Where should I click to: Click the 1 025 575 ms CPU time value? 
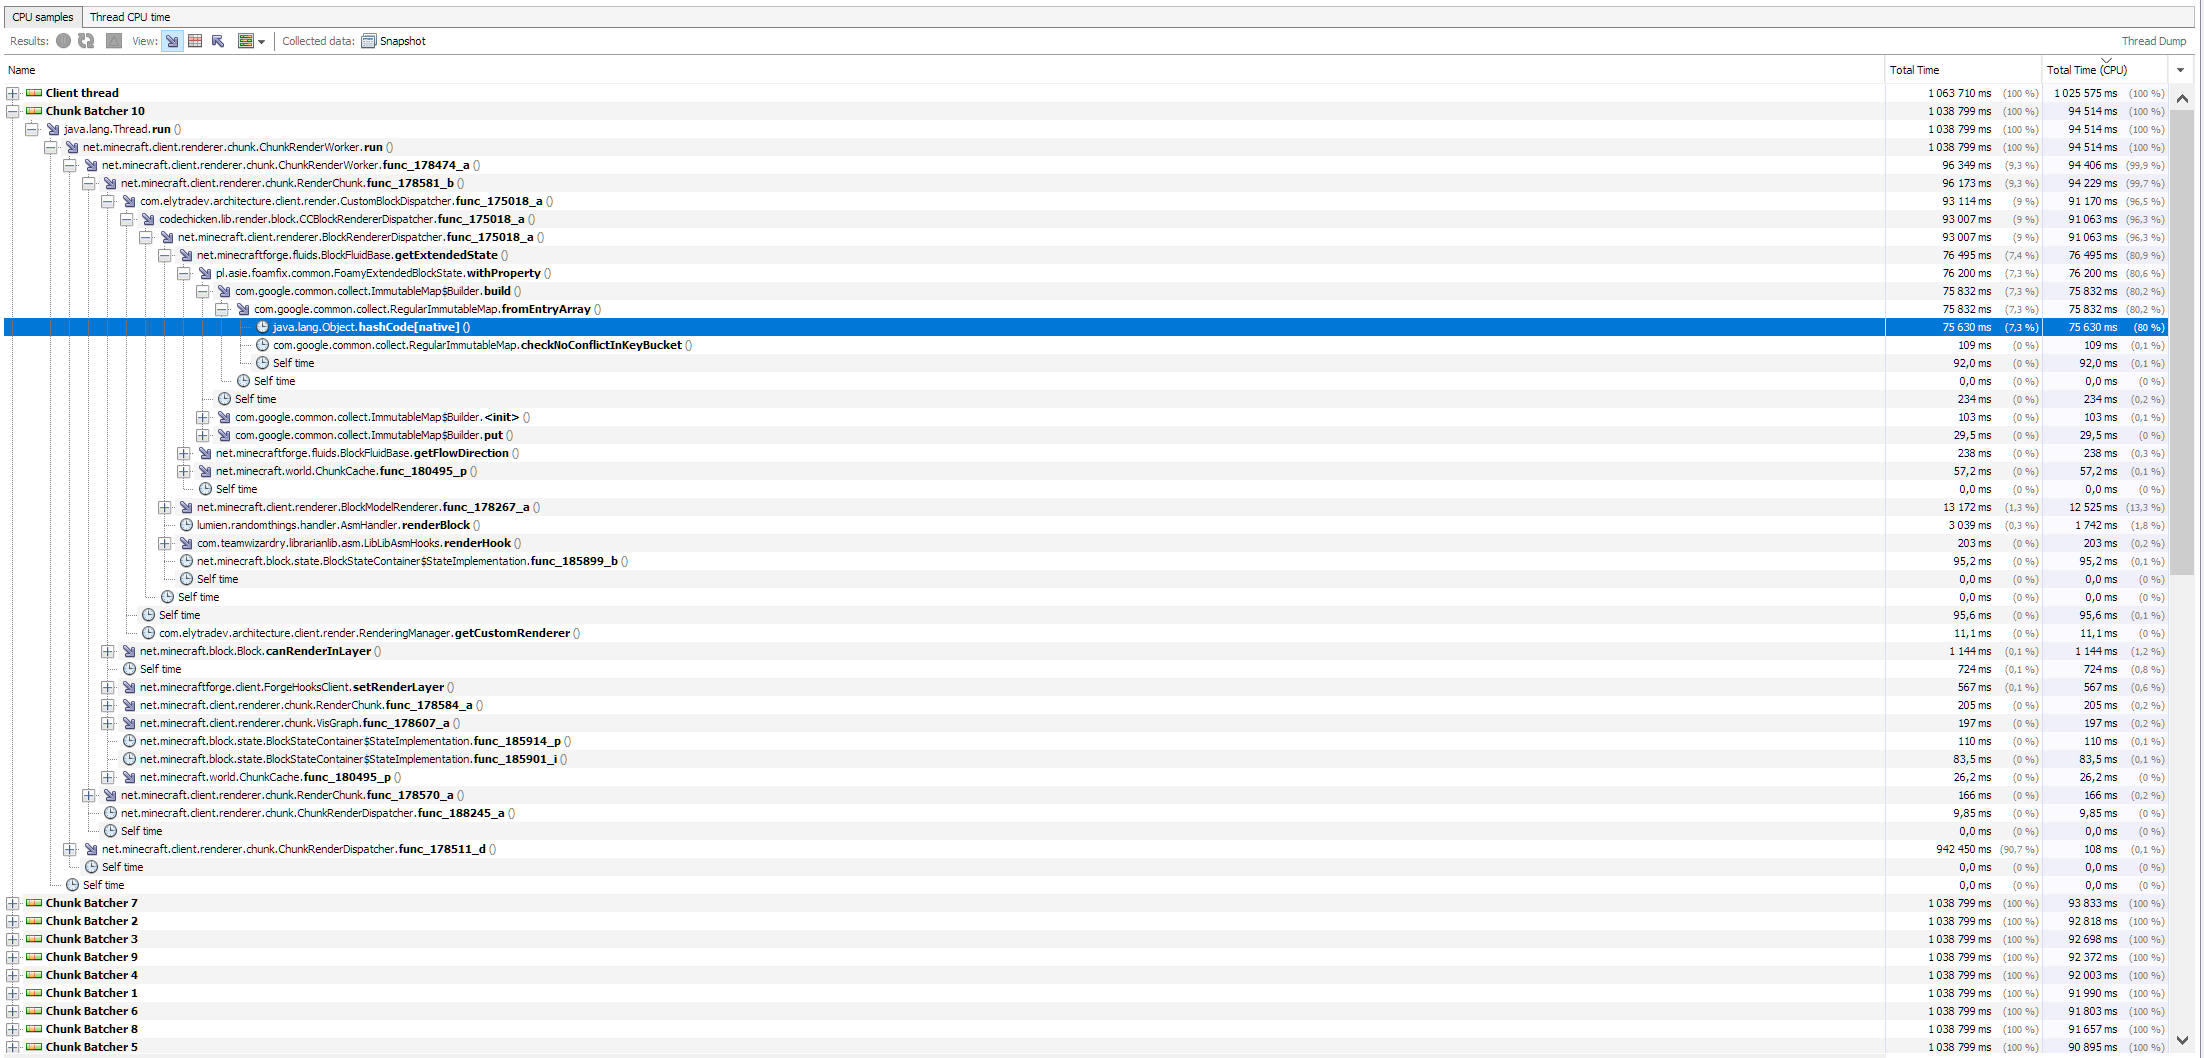pos(2085,93)
